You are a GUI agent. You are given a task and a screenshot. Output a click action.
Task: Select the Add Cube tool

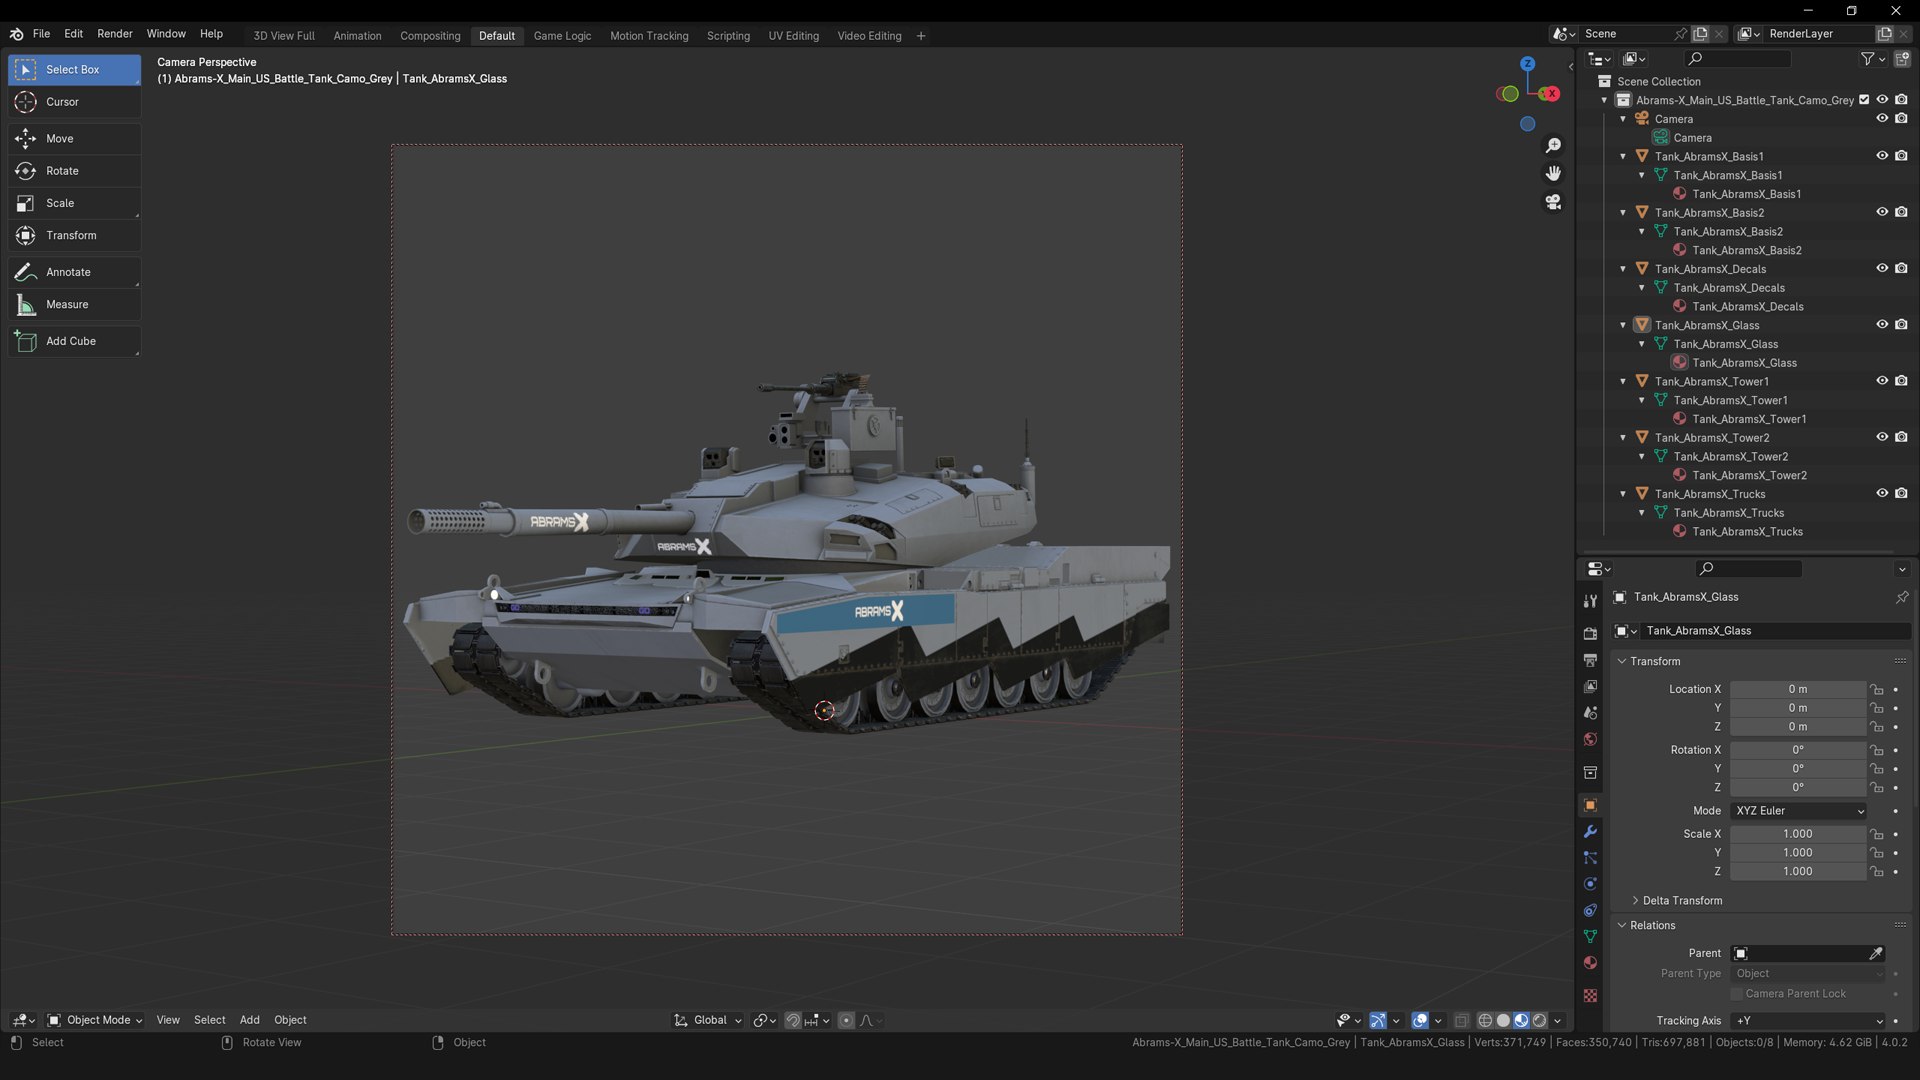click(x=74, y=341)
